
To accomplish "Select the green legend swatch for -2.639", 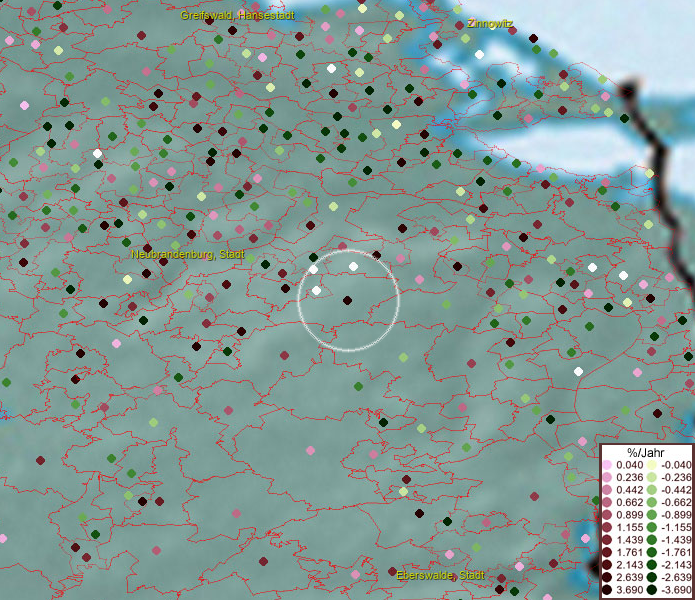I will pyautogui.click(x=652, y=577).
